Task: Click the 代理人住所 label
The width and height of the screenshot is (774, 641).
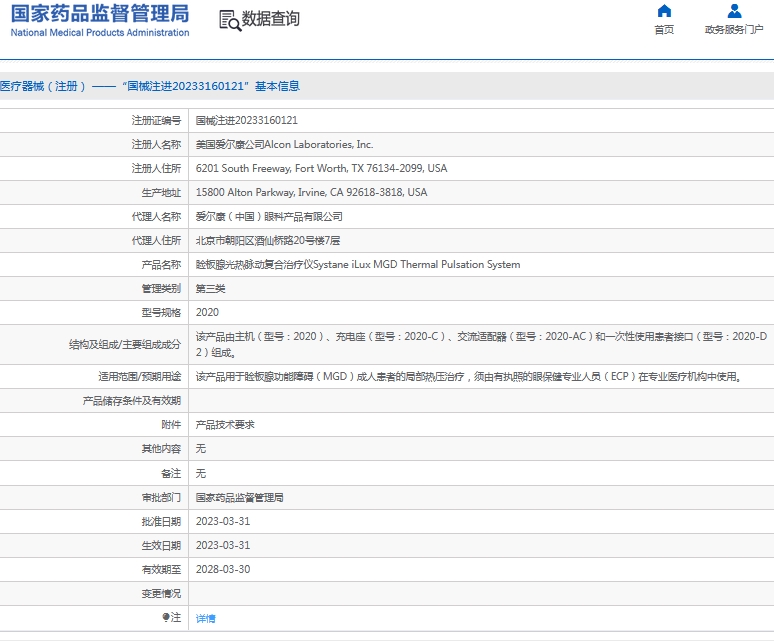Action: click(x=156, y=241)
